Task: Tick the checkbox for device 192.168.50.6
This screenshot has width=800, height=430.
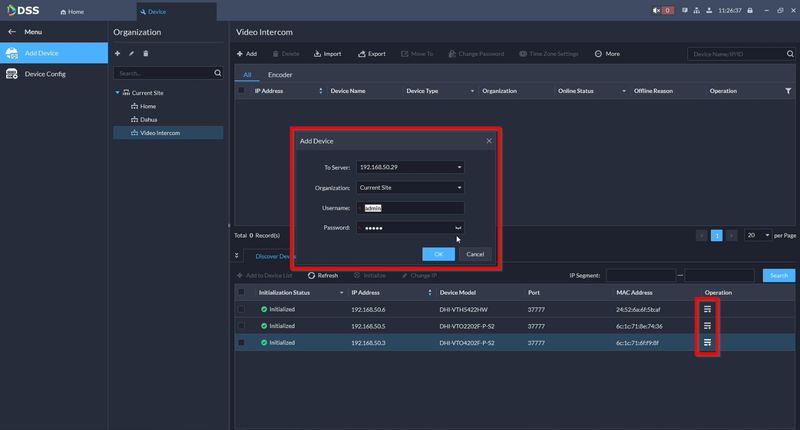Action: click(241, 310)
